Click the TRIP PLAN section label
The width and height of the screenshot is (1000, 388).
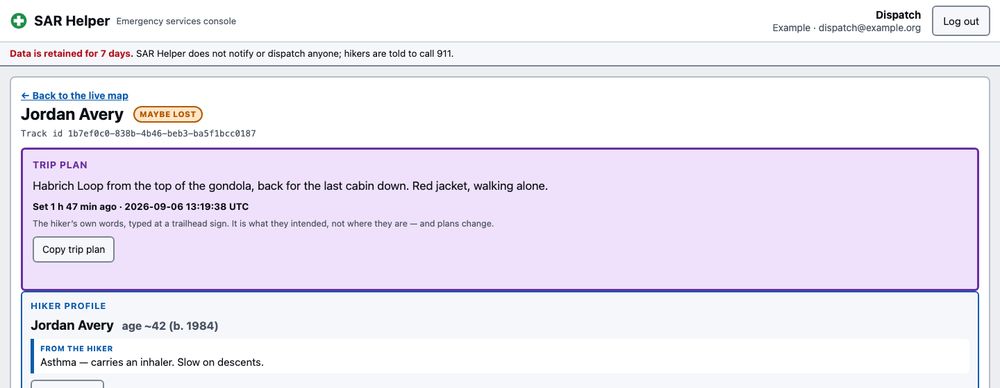[61, 165]
